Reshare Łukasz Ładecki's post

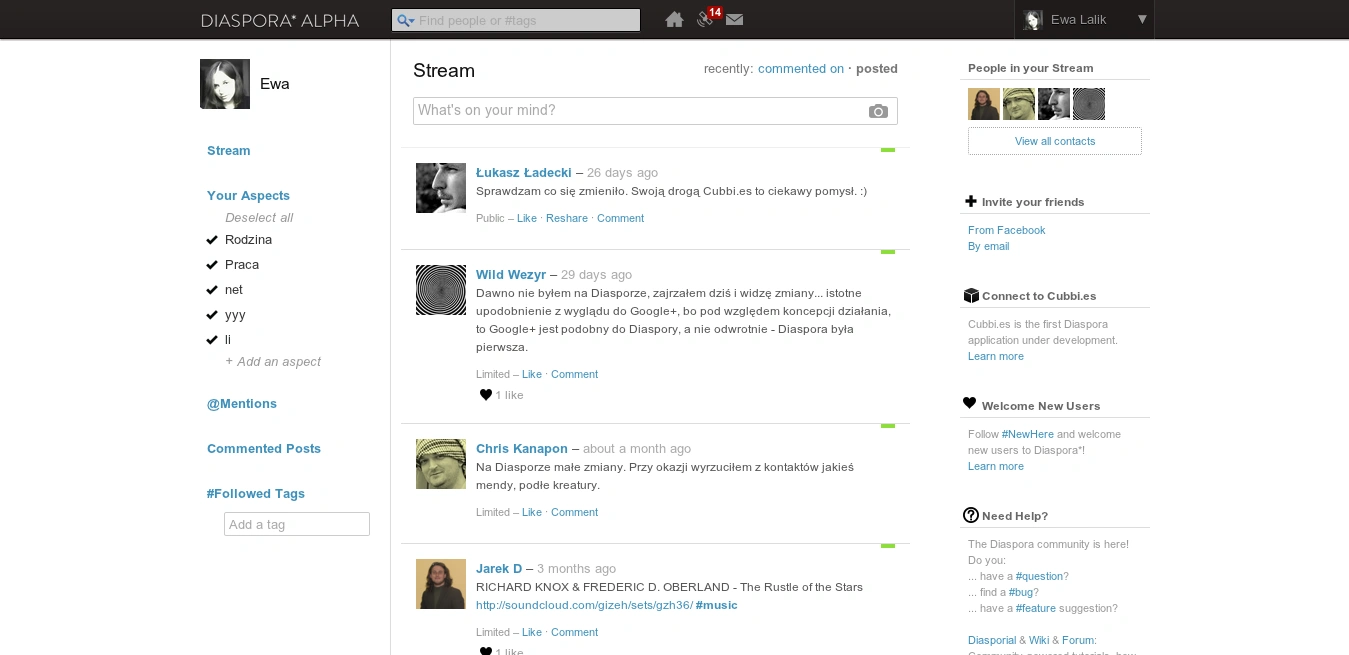point(567,218)
